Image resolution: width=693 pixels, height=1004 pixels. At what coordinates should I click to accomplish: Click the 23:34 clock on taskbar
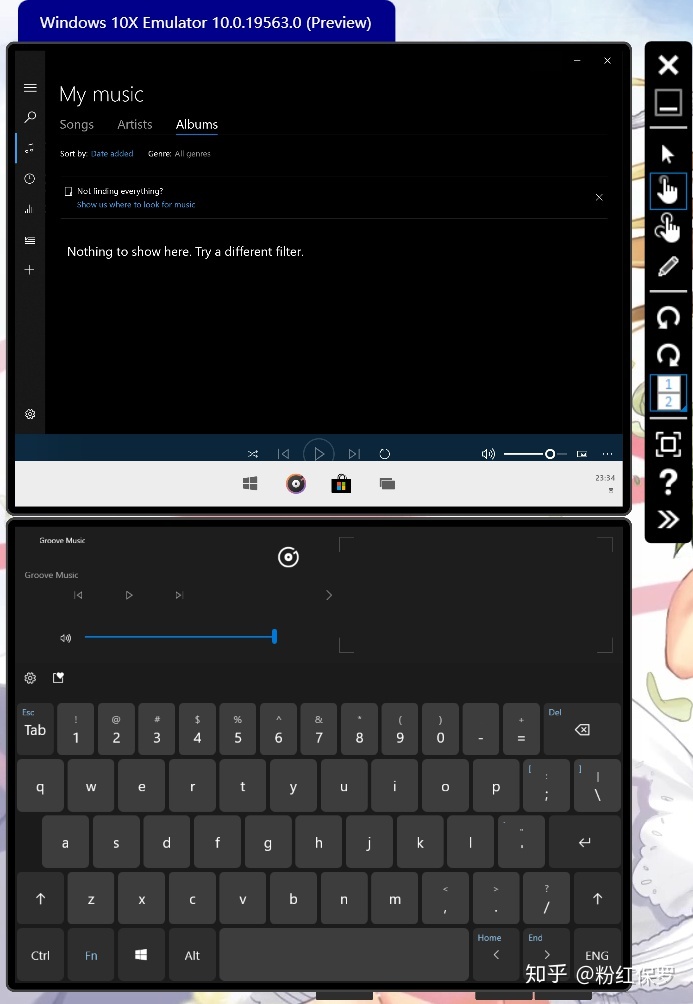click(x=605, y=478)
